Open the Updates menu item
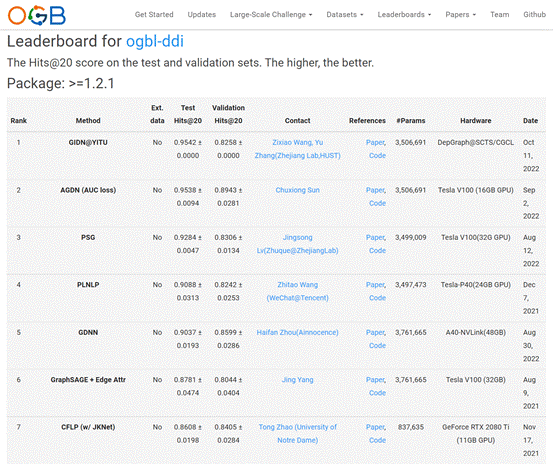This screenshot has width=553, height=464. (x=202, y=15)
